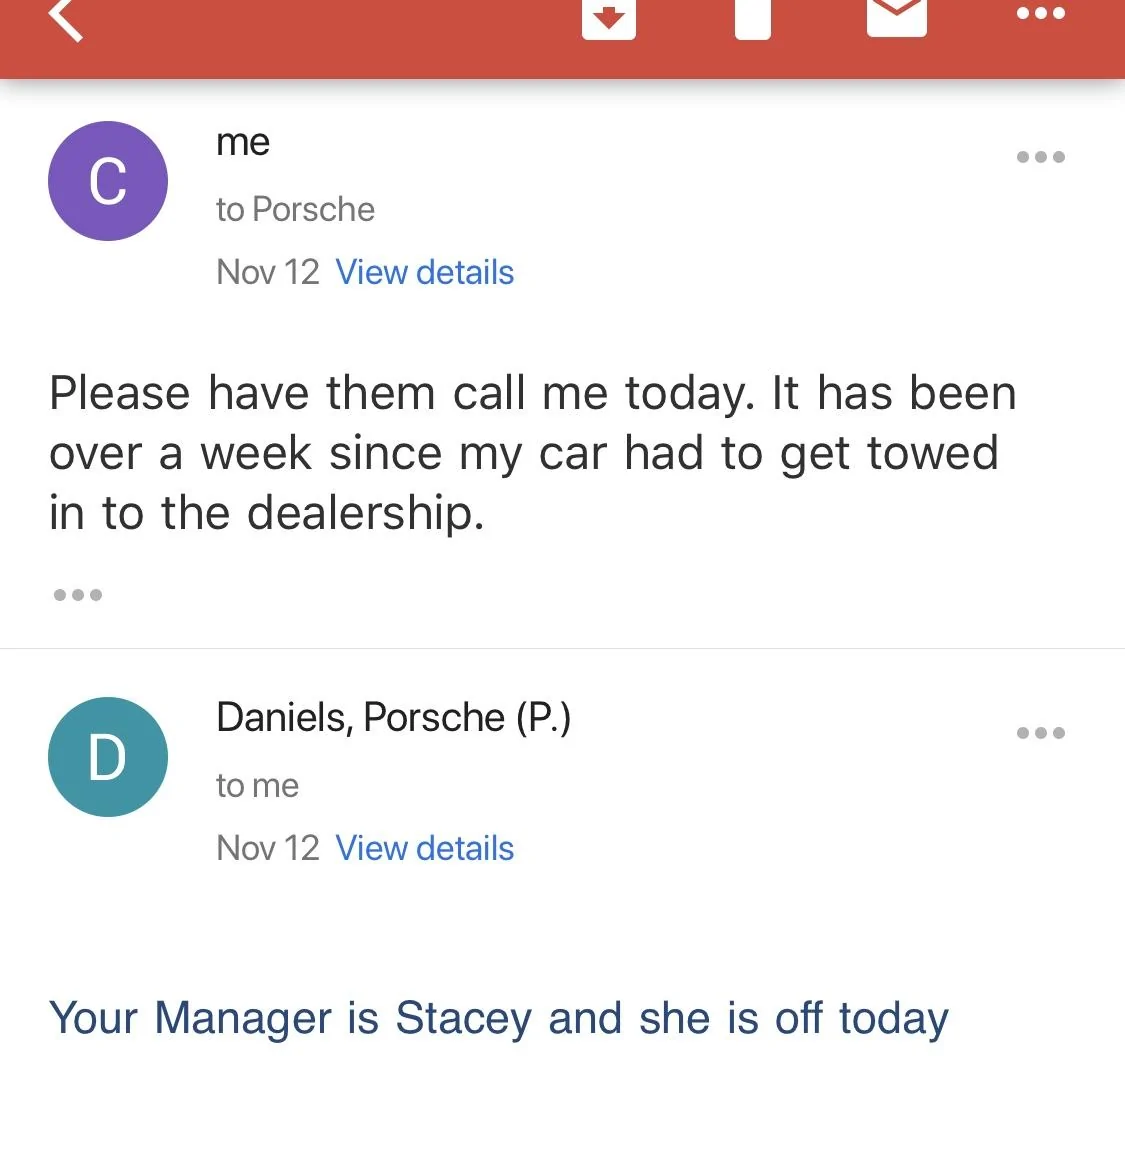Open more options for Daniels, Porsche message
Viewport: 1125px width, 1165px height.
pos(1040,733)
